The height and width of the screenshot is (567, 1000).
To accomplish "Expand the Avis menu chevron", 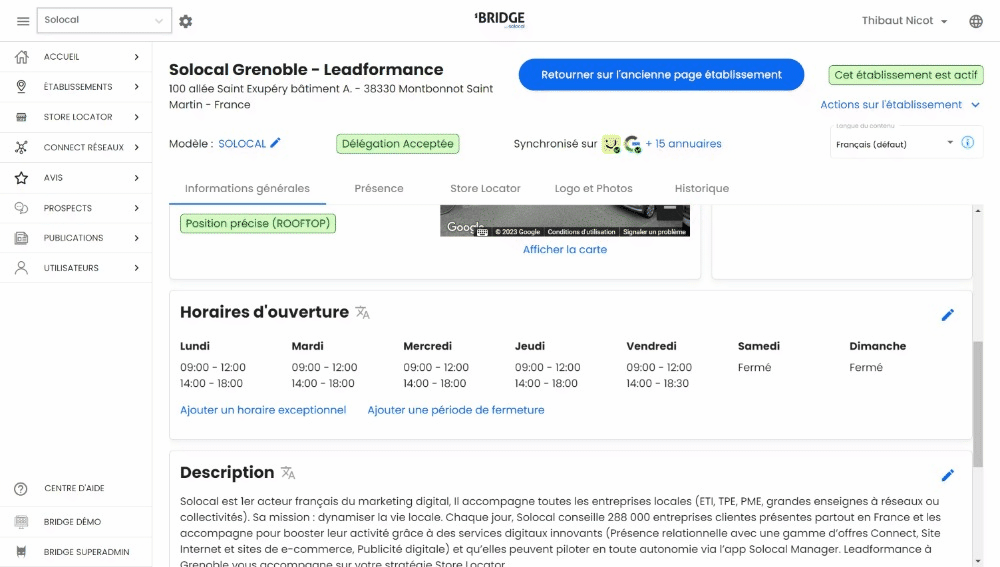I will click(136, 178).
